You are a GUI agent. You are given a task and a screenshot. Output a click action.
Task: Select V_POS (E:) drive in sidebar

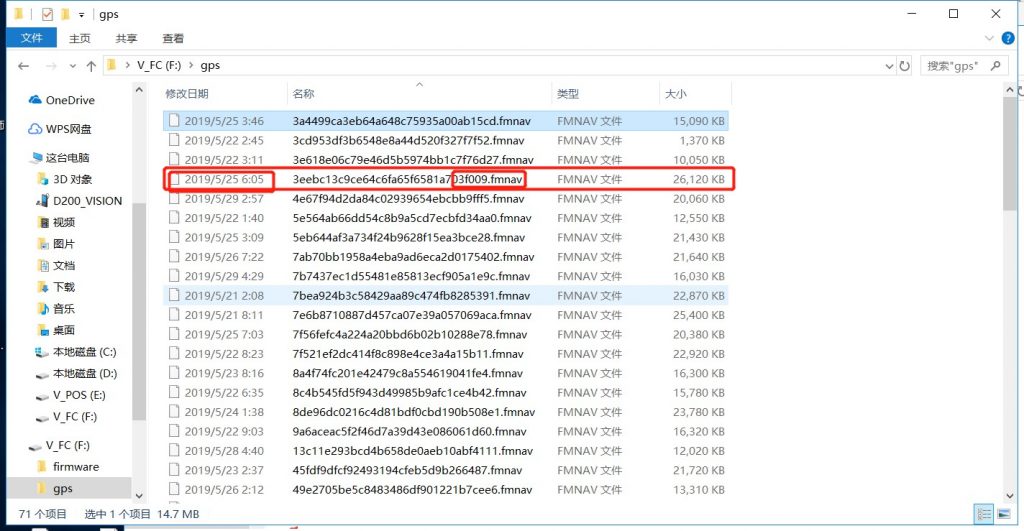(x=70, y=394)
